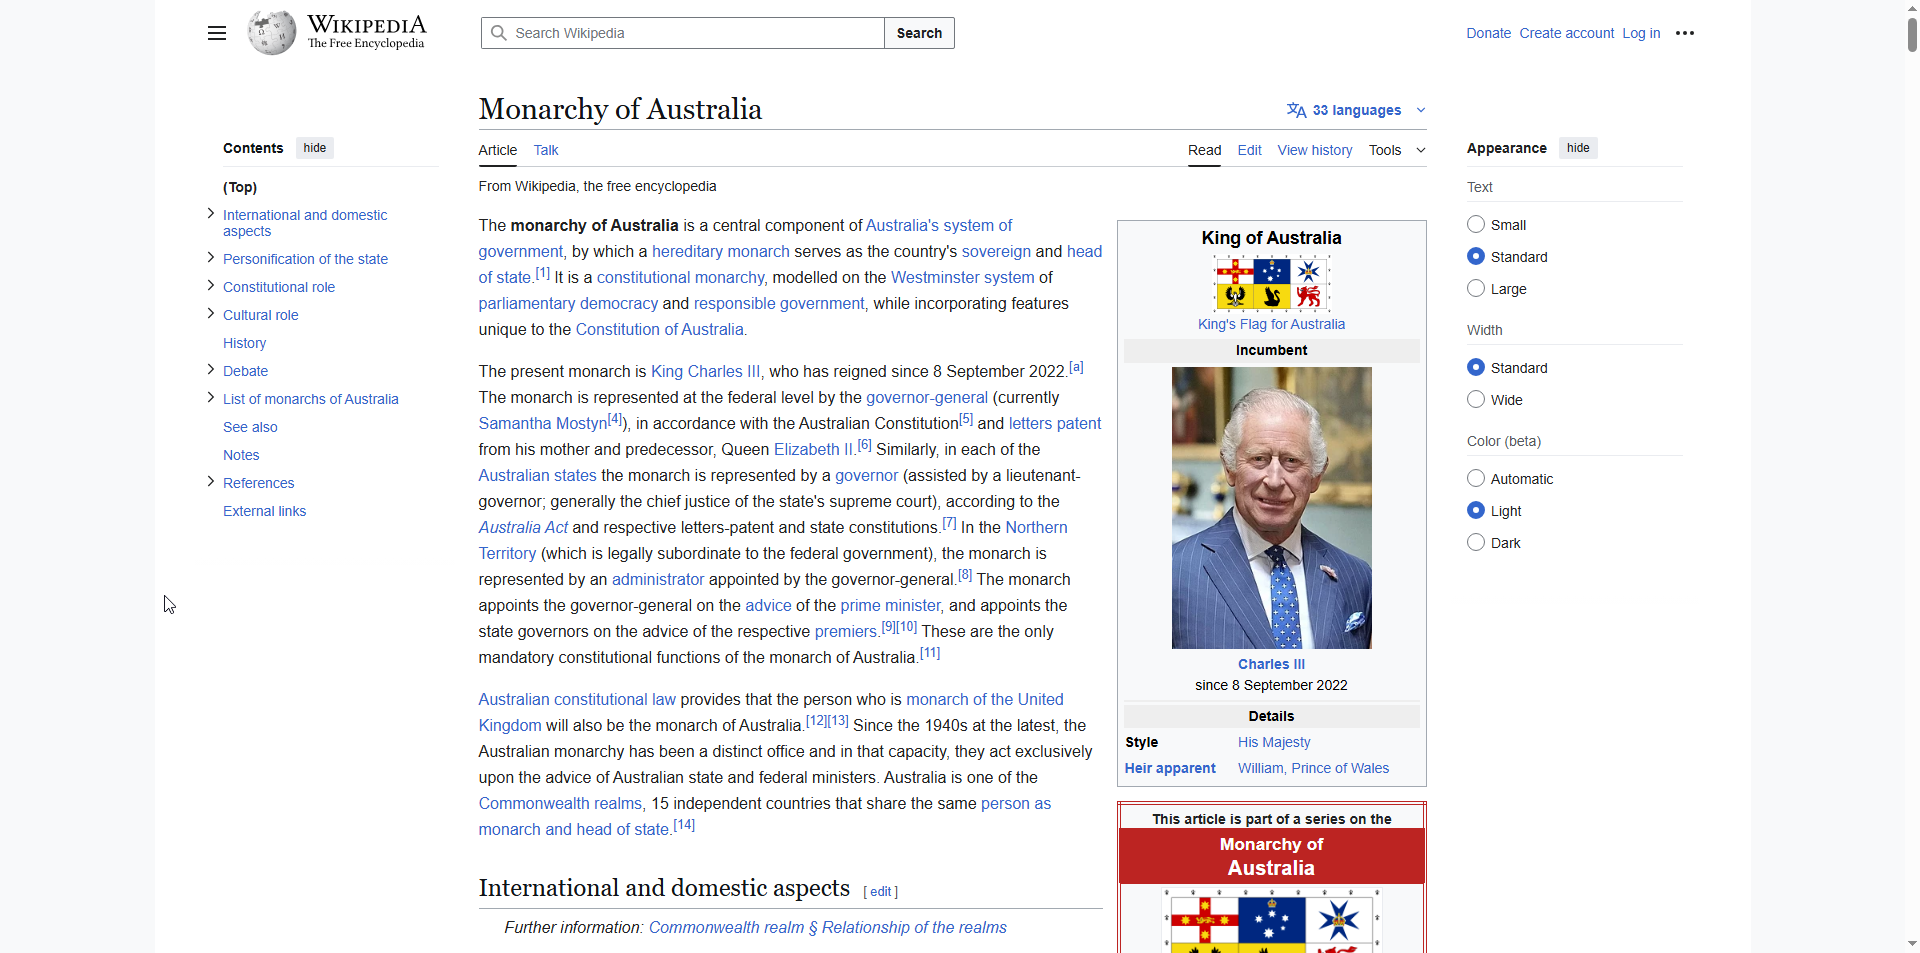Open King Charles III article link
Image resolution: width=1920 pixels, height=953 pixels.
click(705, 371)
